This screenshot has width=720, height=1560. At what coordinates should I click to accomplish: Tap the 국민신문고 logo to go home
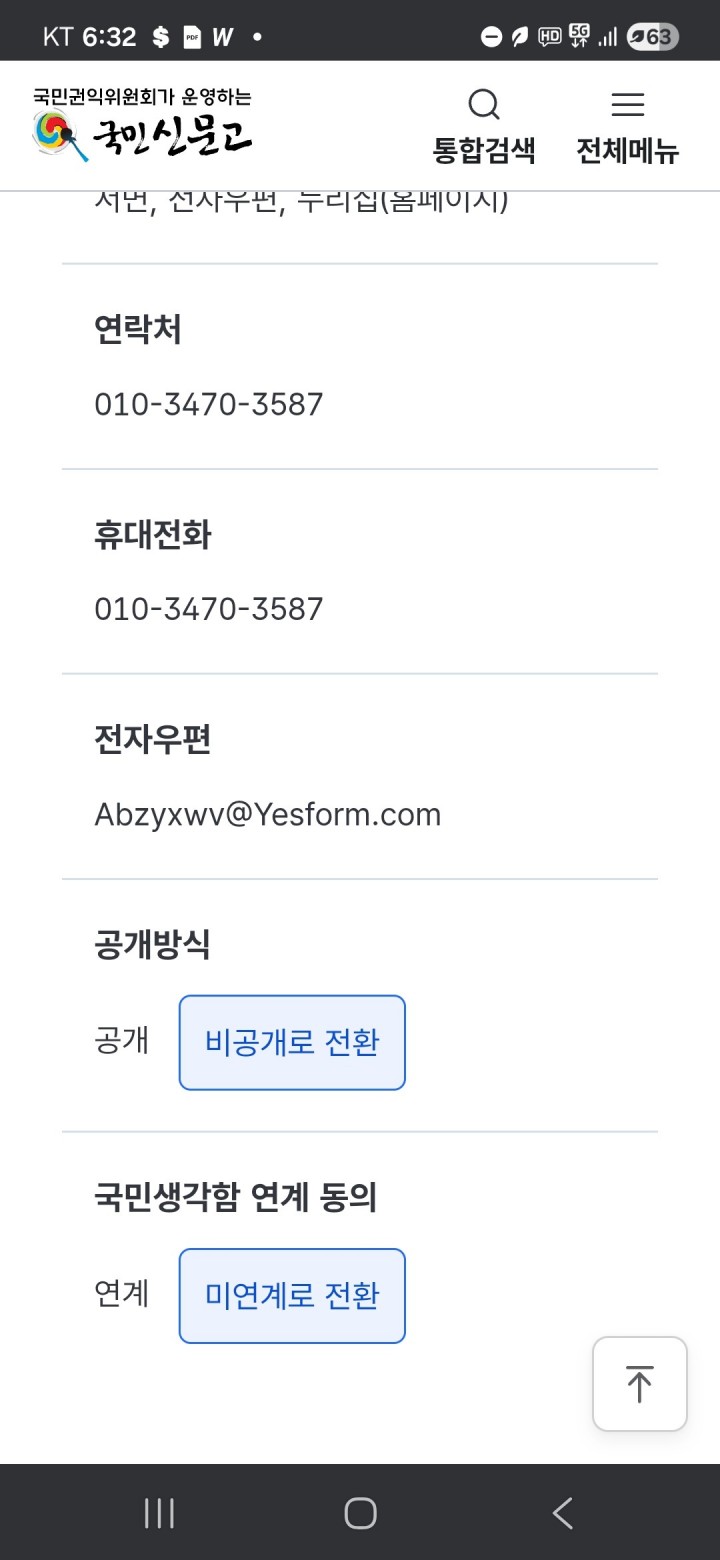[142, 127]
